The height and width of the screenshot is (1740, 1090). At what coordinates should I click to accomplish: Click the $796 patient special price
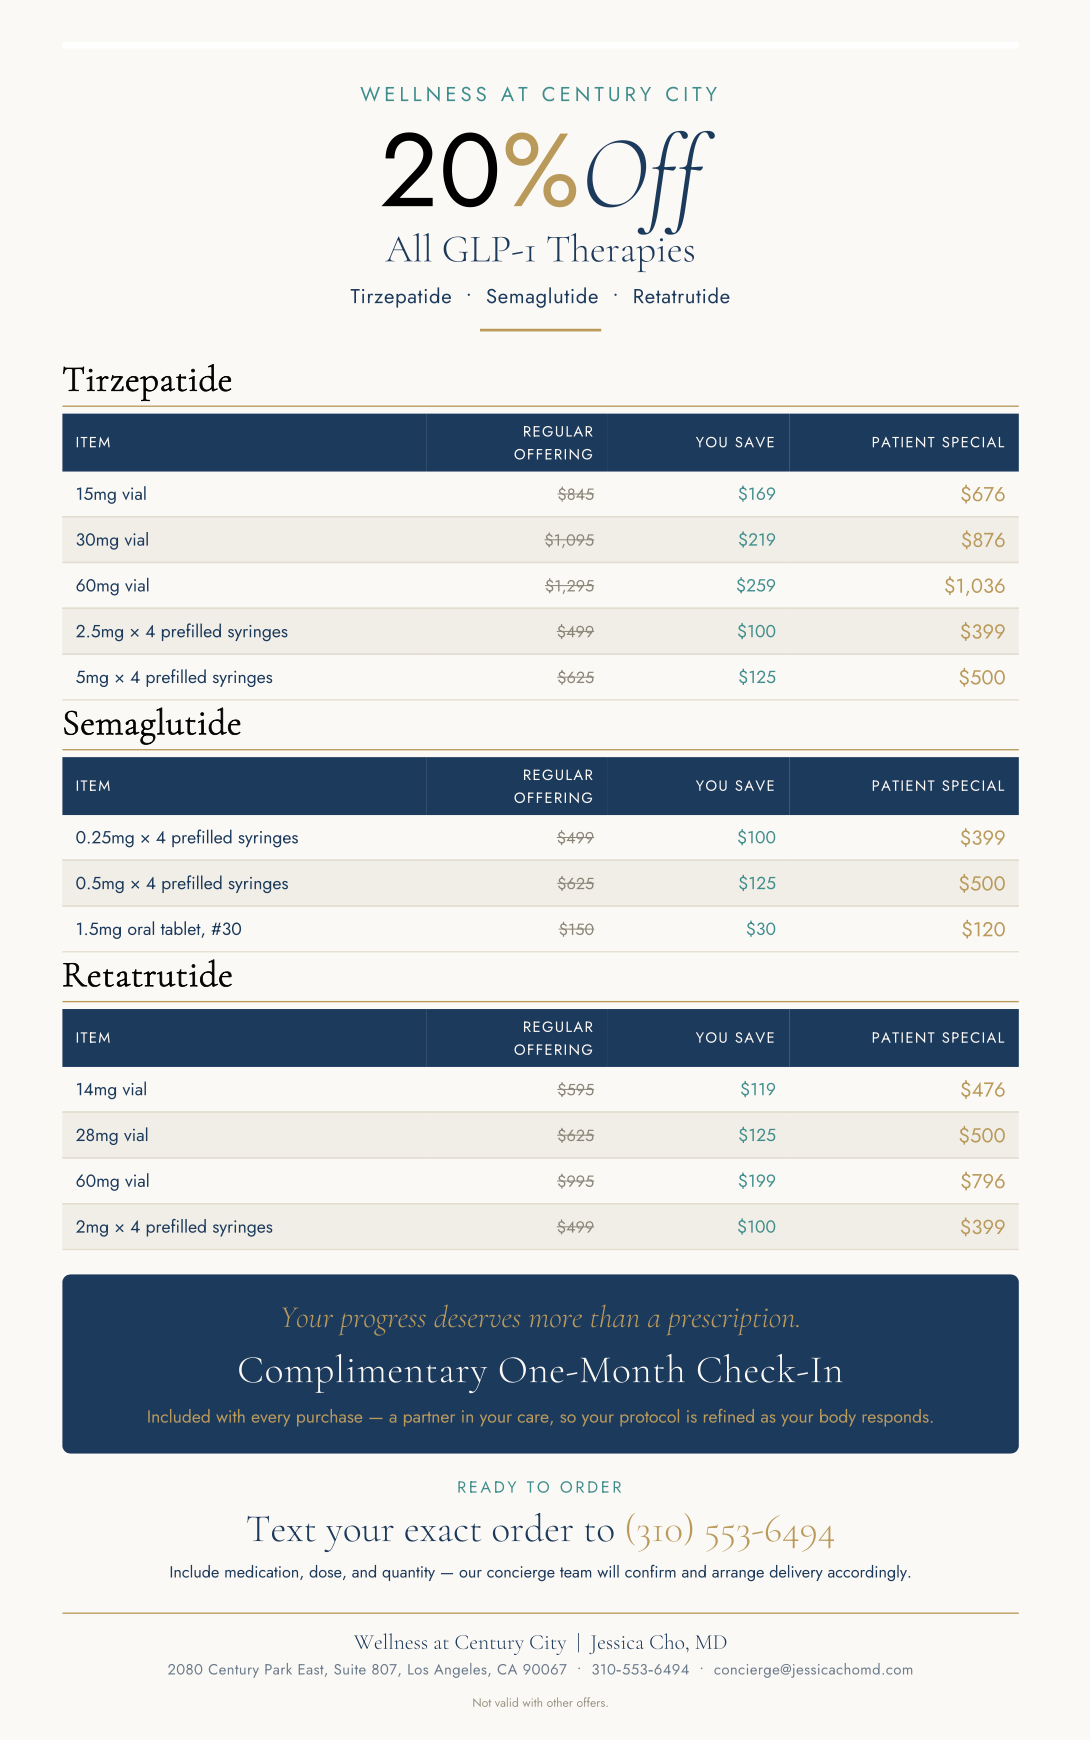983,1181
